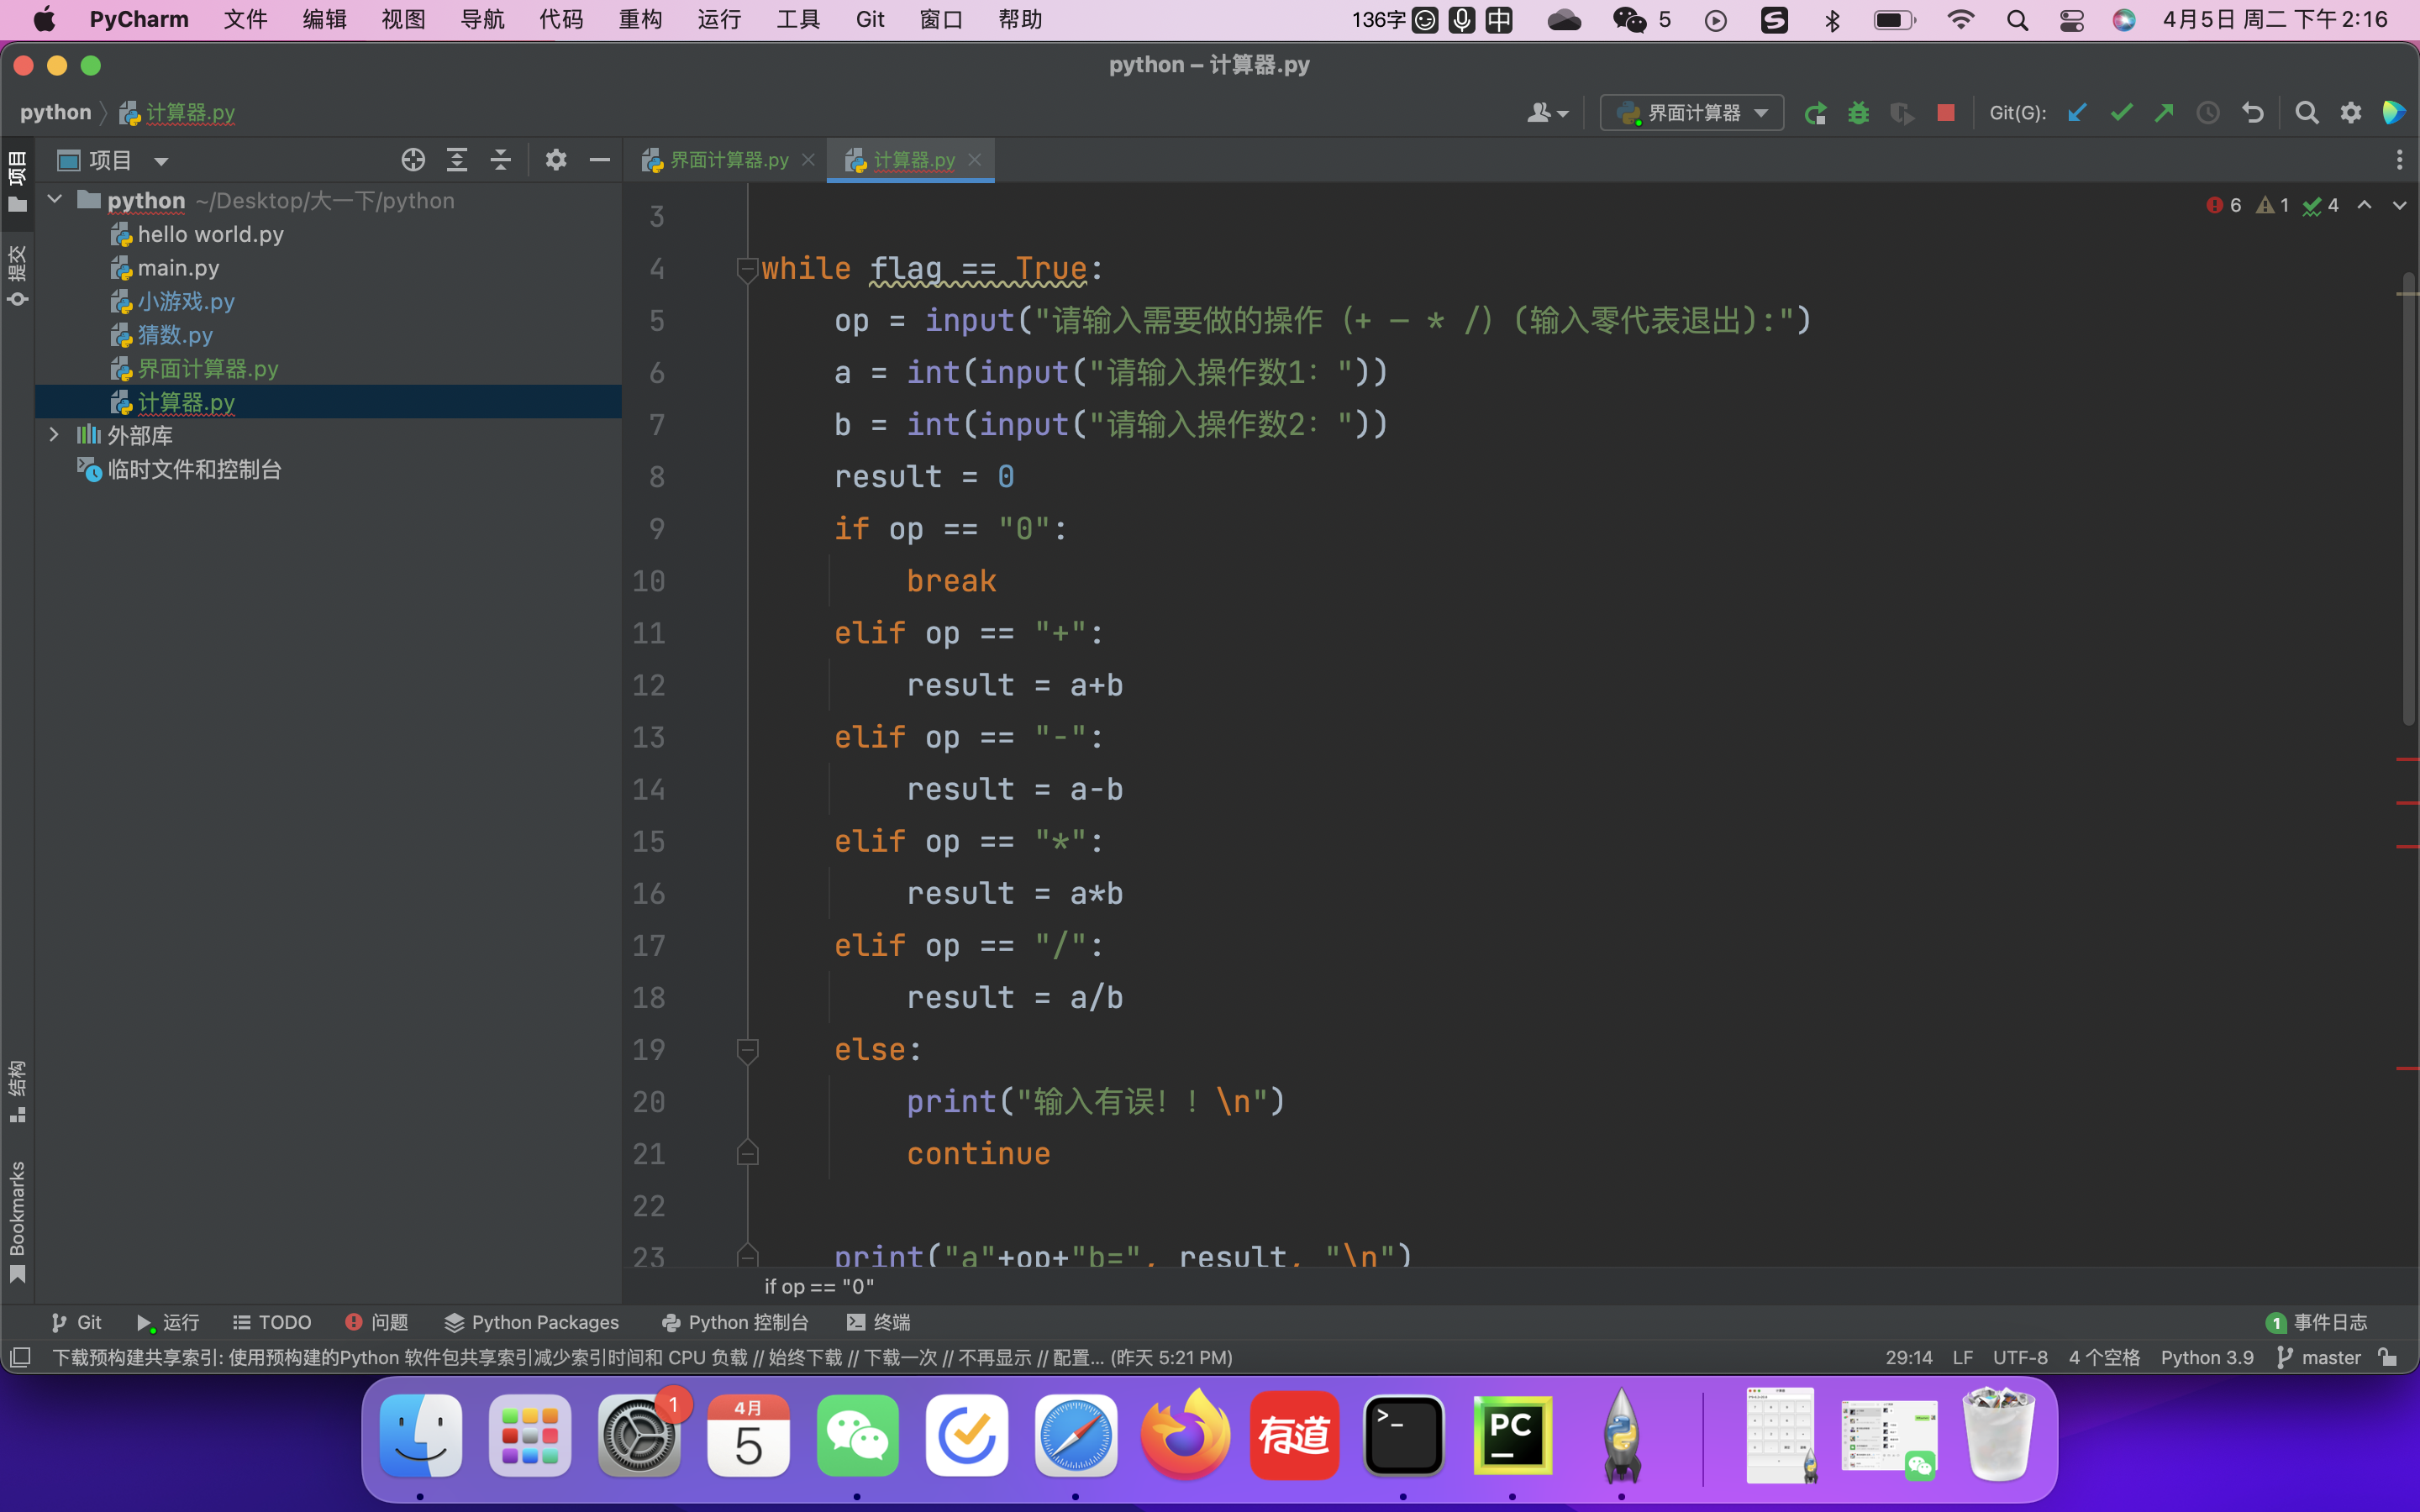
Task: Rerun the 界面计算器 configuration
Action: (1815, 113)
